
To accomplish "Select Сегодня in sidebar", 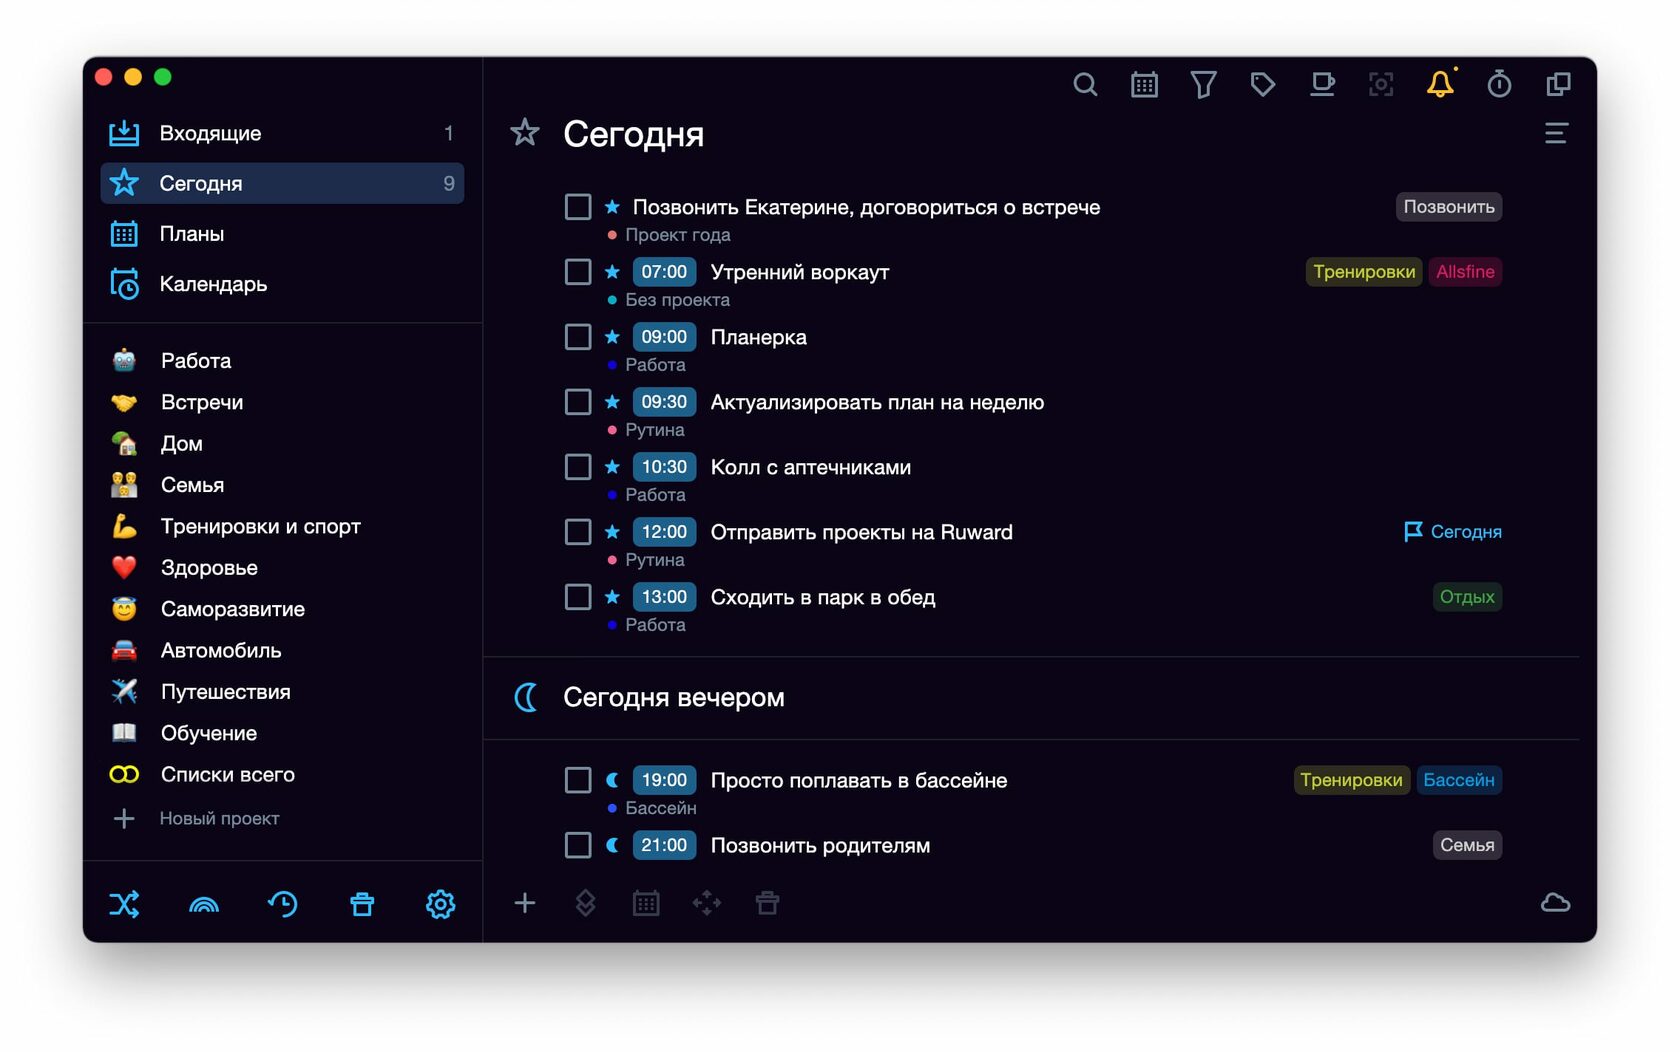I will point(282,183).
